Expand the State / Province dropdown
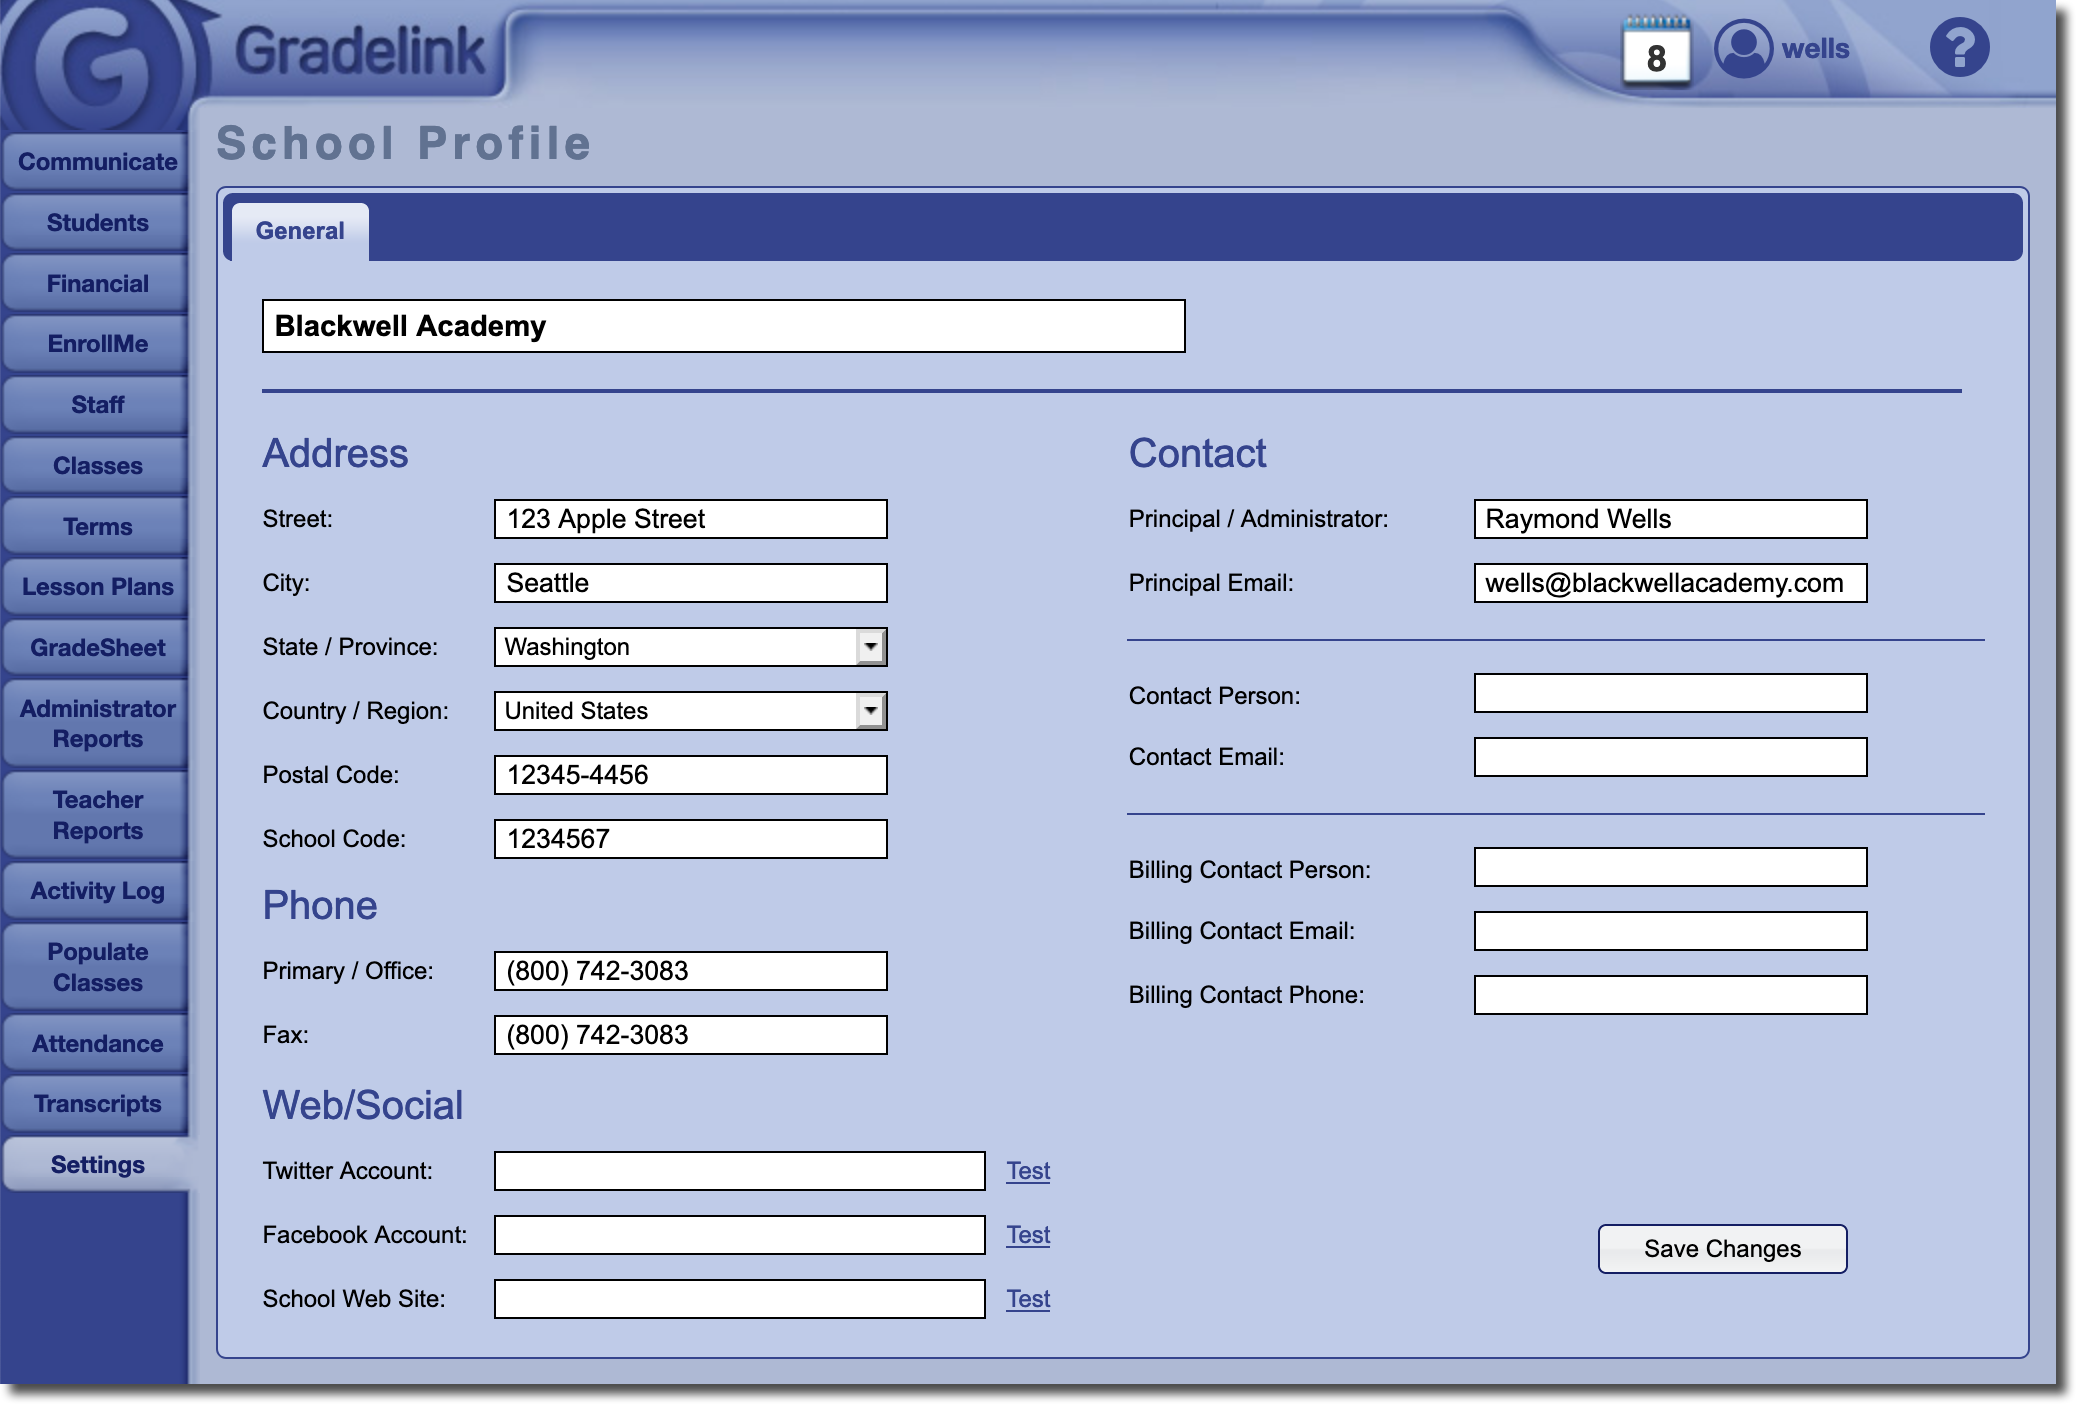The width and height of the screenshot is (2076, 1404). point(871,647)
